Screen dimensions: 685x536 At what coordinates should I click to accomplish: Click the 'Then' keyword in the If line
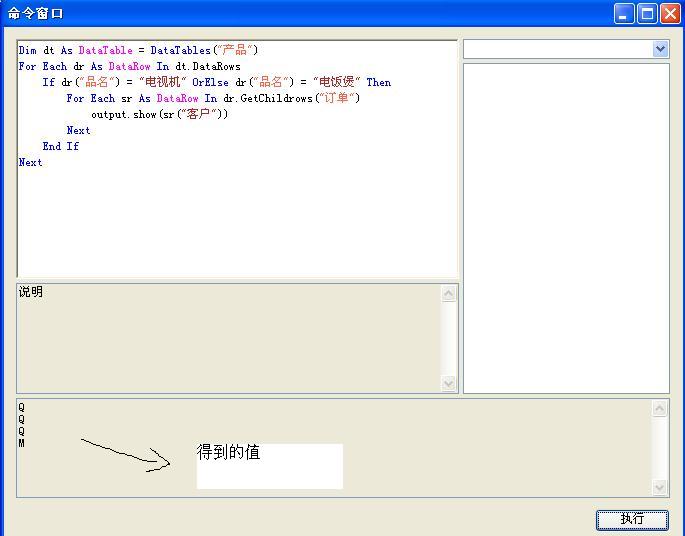click(x=378, y=82)
